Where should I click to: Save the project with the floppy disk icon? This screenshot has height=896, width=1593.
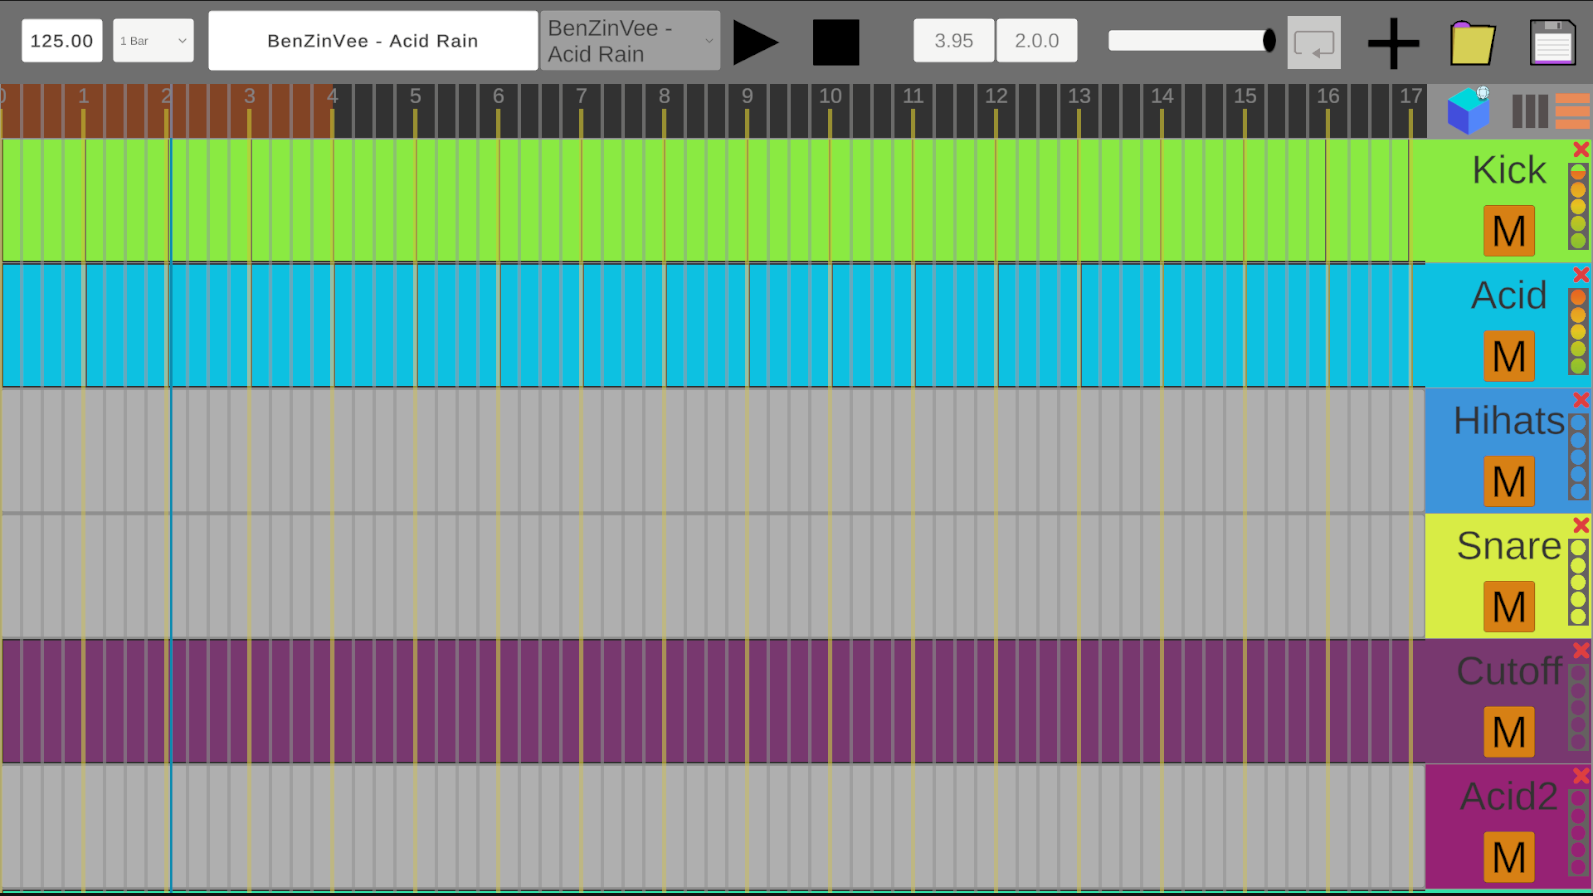(x=1553, y=43)
